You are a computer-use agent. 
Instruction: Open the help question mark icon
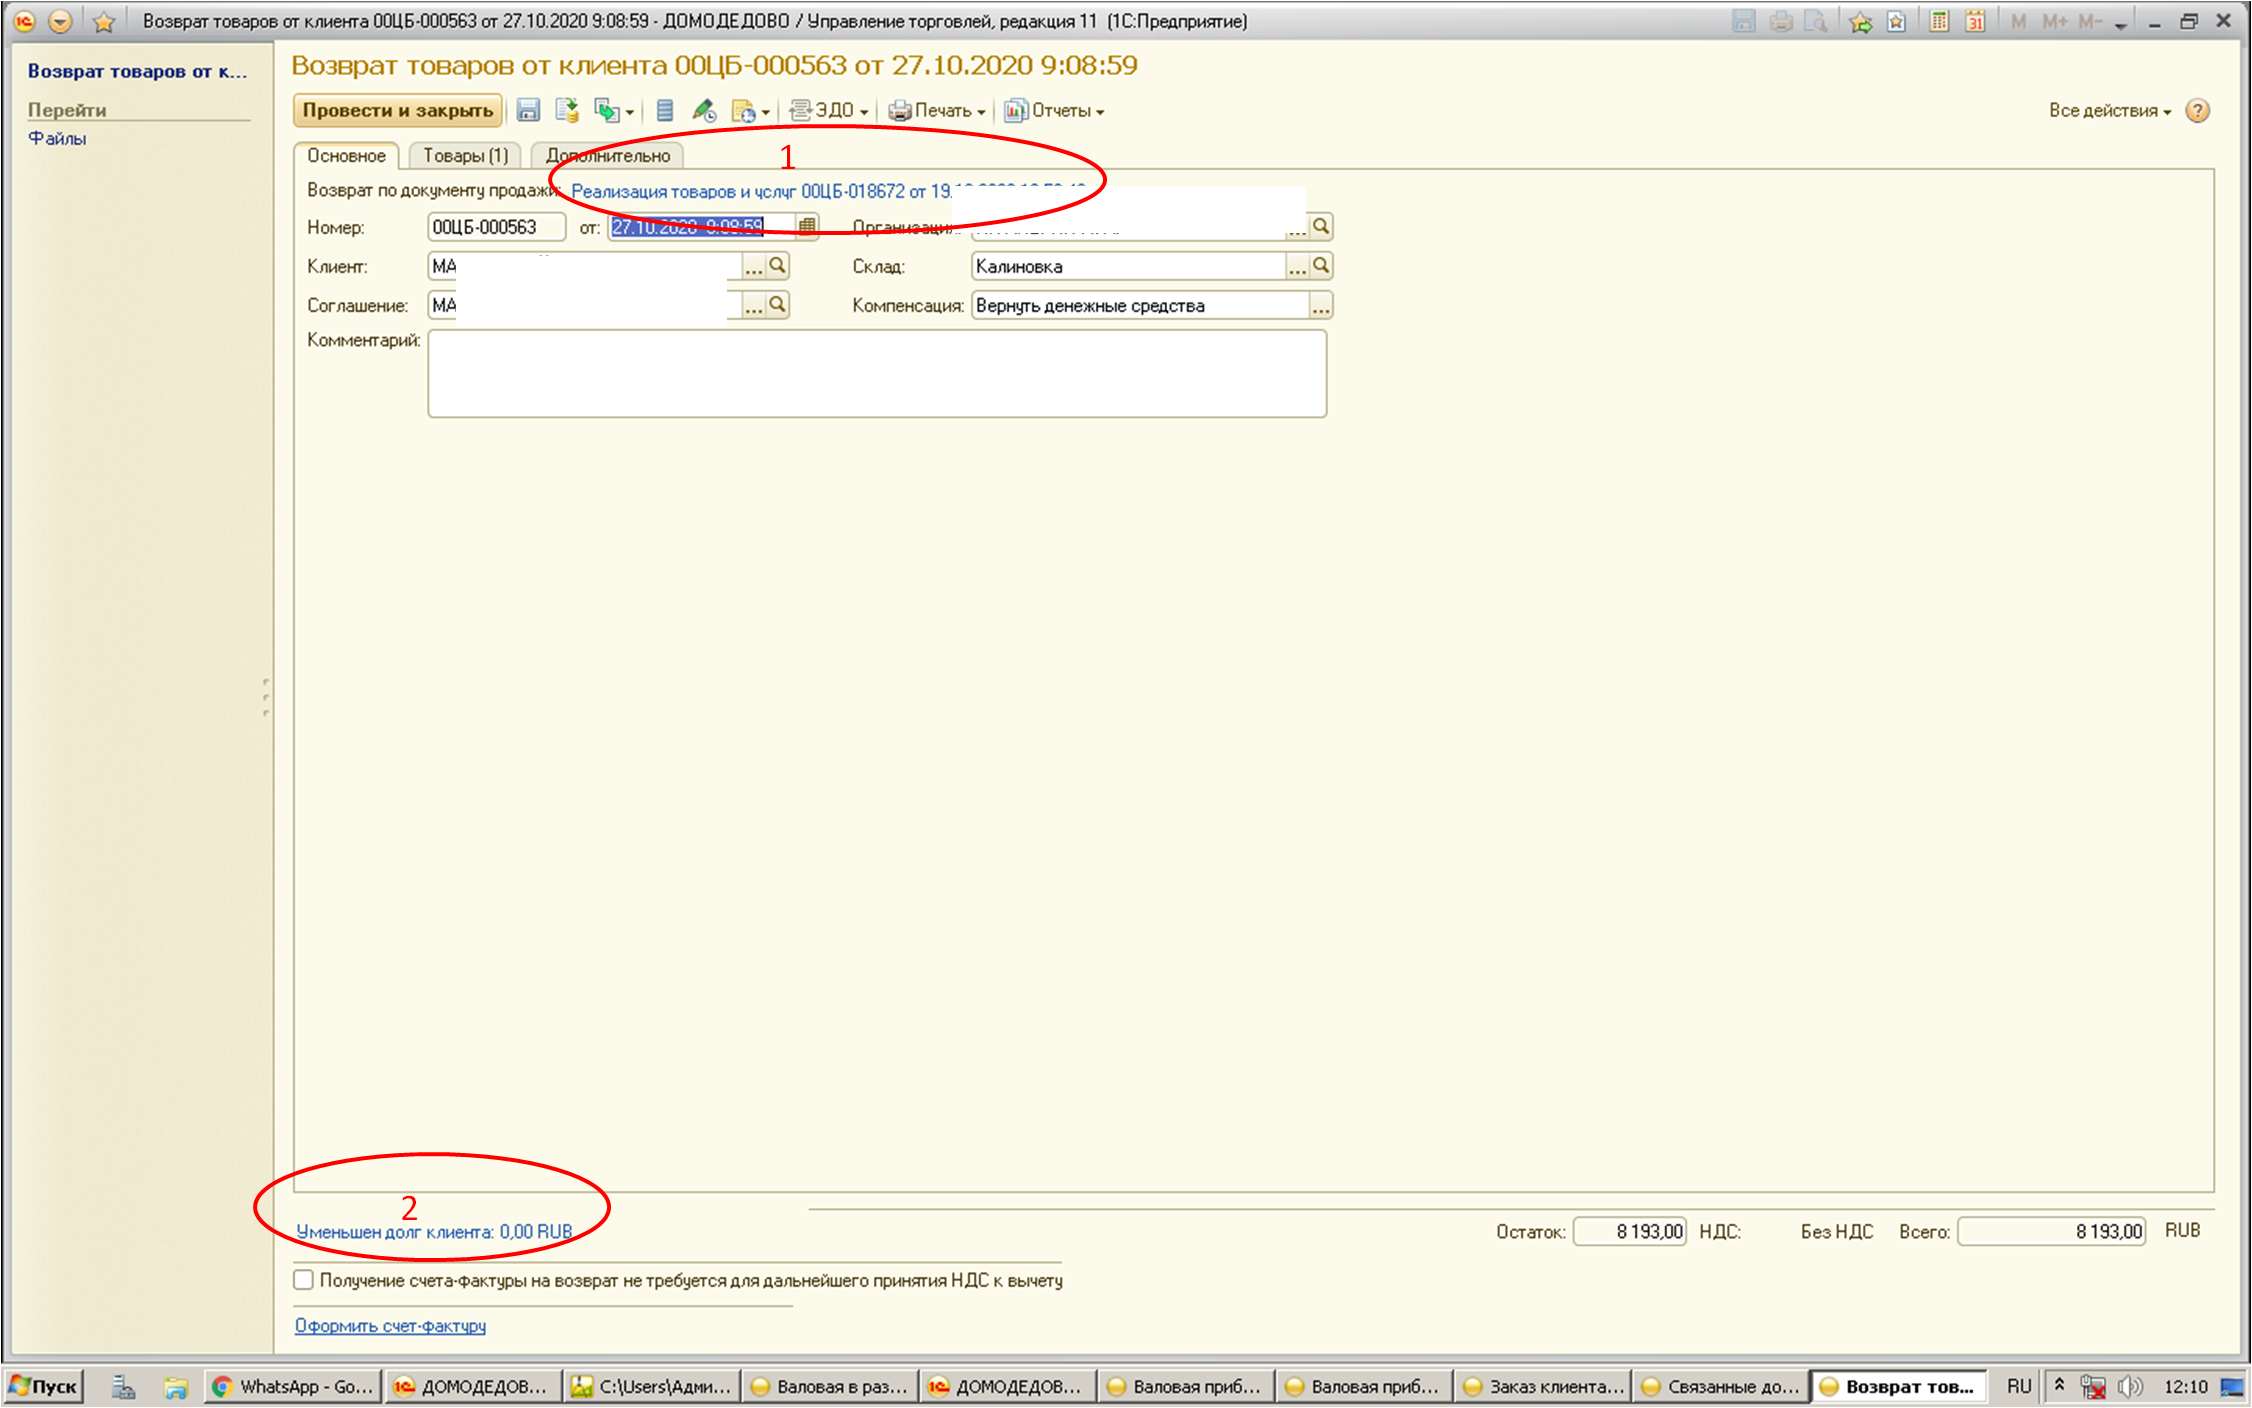click(x=2197, y=111)
